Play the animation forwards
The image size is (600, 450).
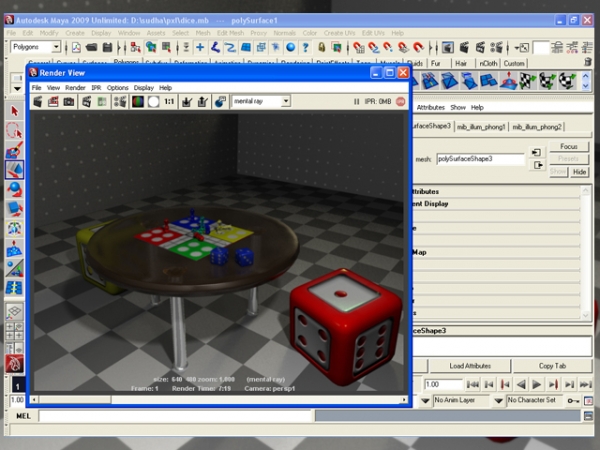tap(536, 385)
